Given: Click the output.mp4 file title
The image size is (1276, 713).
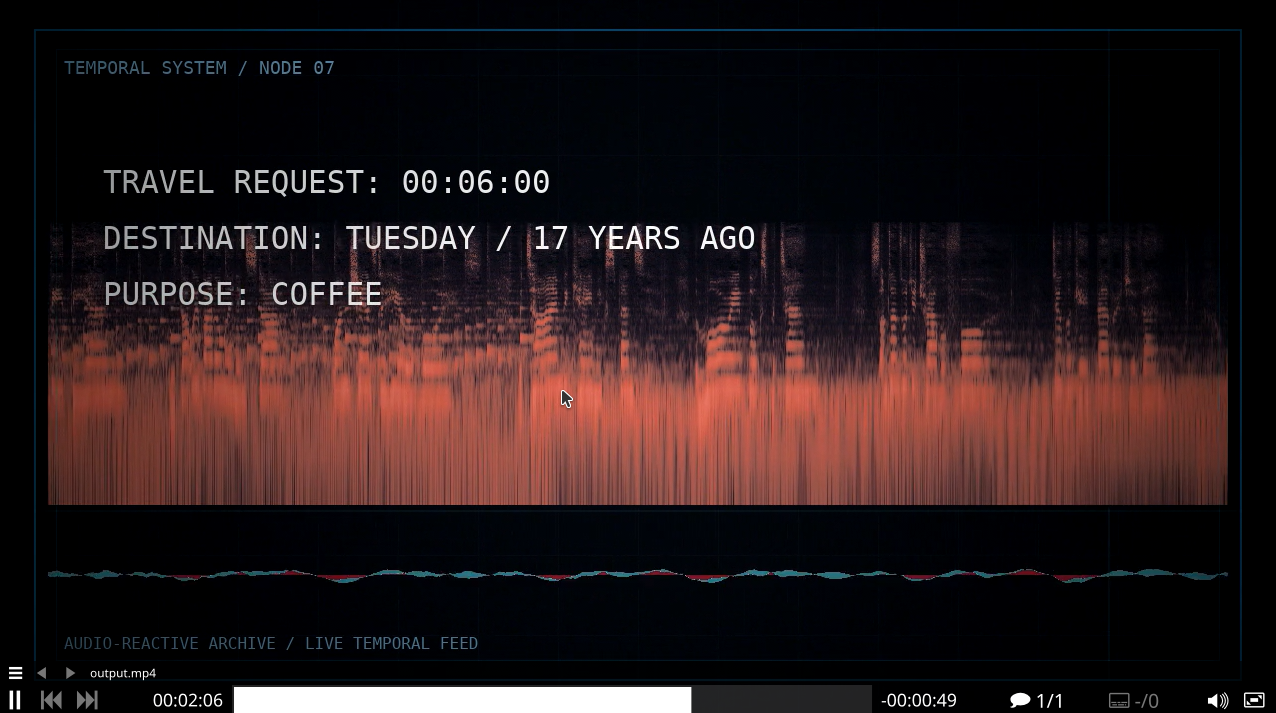Looking at the screenshot, I should pos(123,673).
